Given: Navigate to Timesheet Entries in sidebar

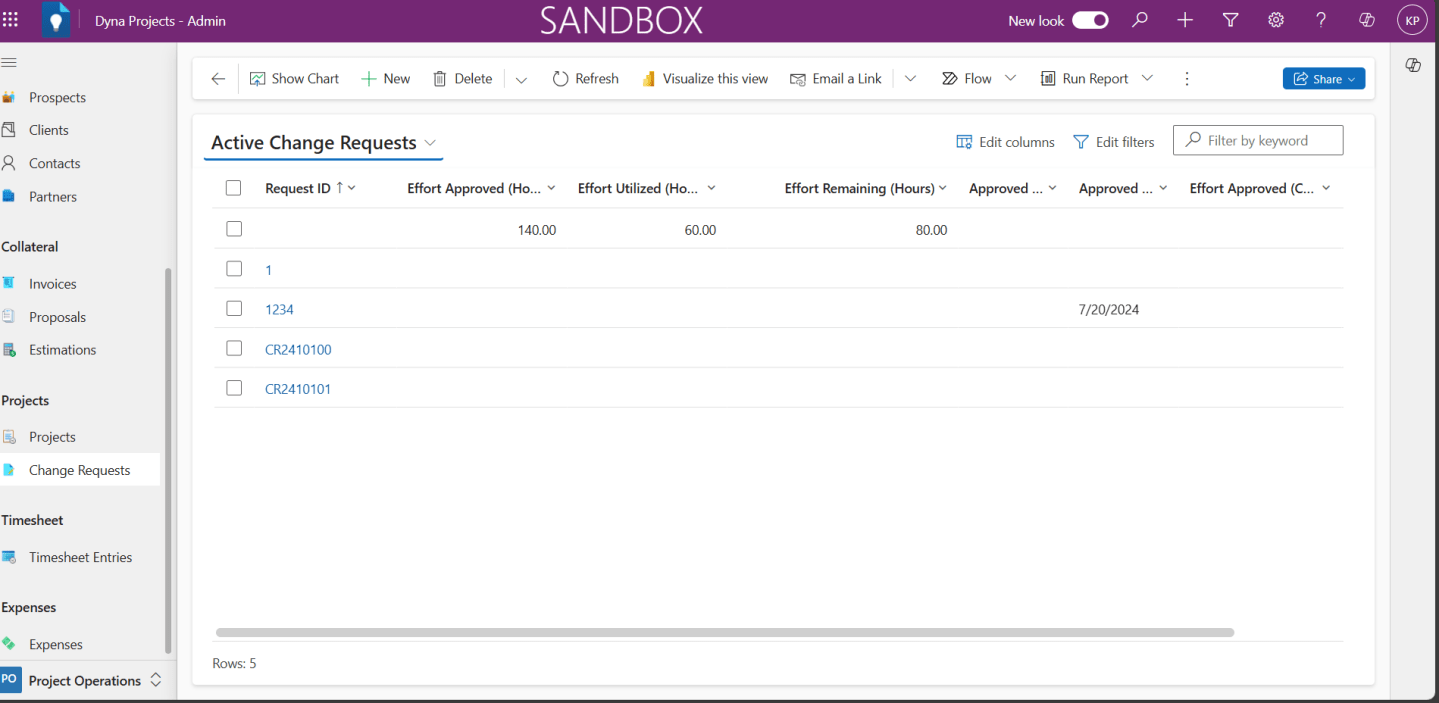Looking at the screenshot, I should 80,557.
